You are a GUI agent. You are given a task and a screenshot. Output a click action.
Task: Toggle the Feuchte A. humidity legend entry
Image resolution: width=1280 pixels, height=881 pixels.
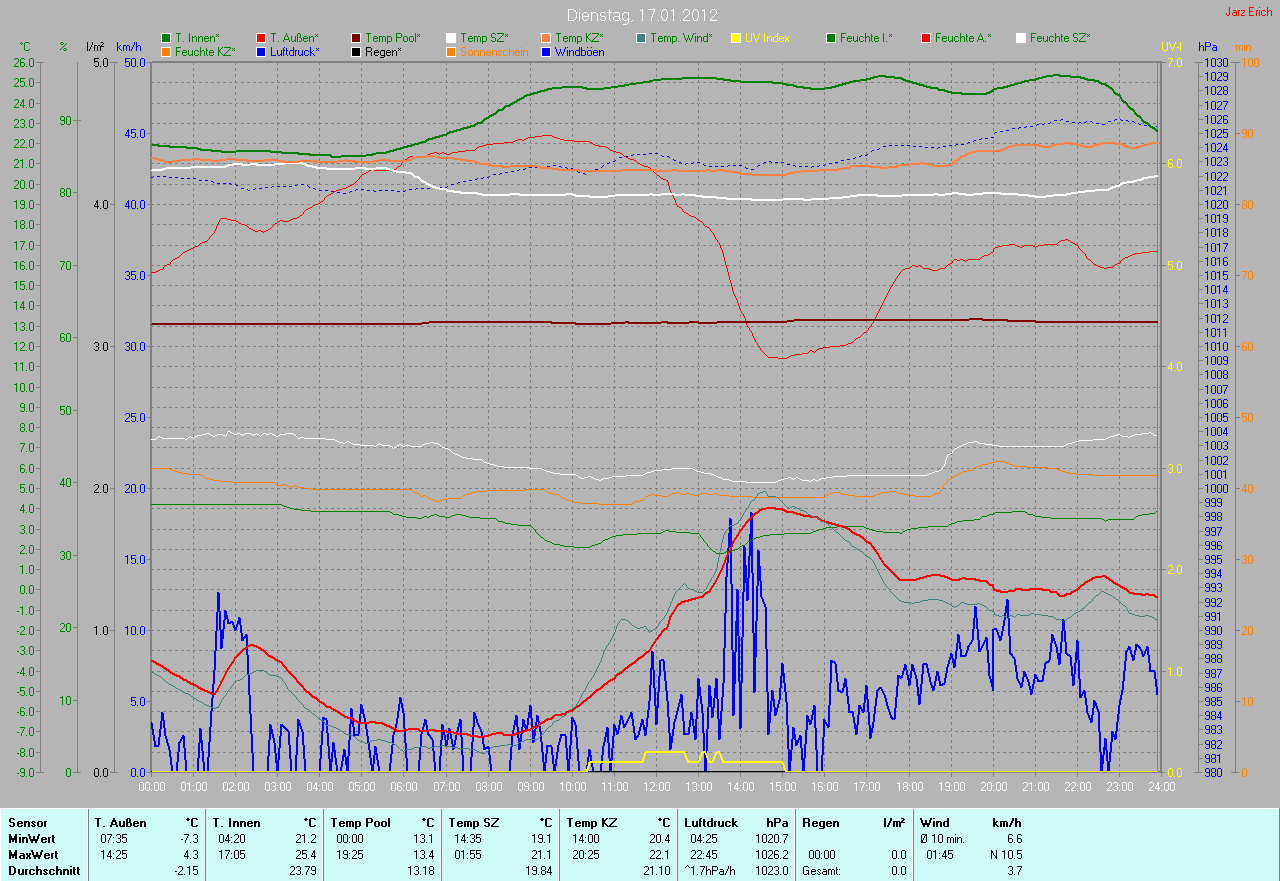tap(963, 38)
